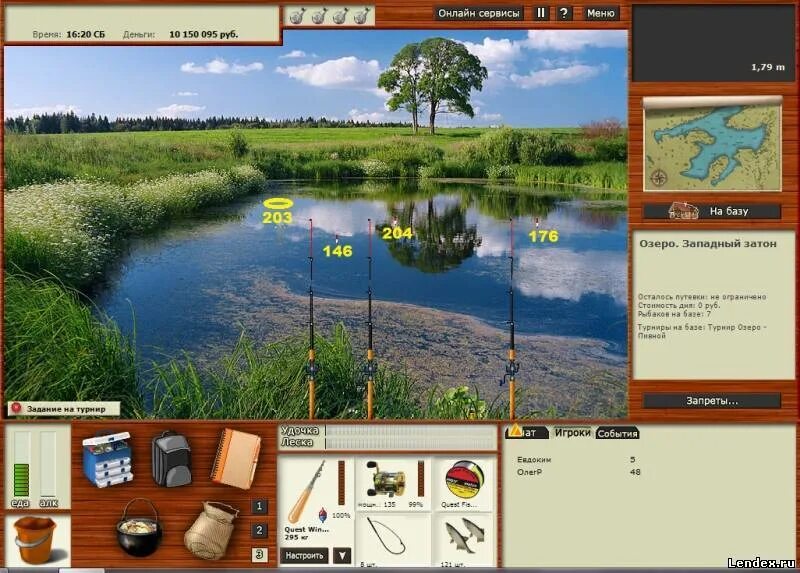The image size is (800, 573).
Task: Click the cabin icon beside На базу
Action: 683,210
